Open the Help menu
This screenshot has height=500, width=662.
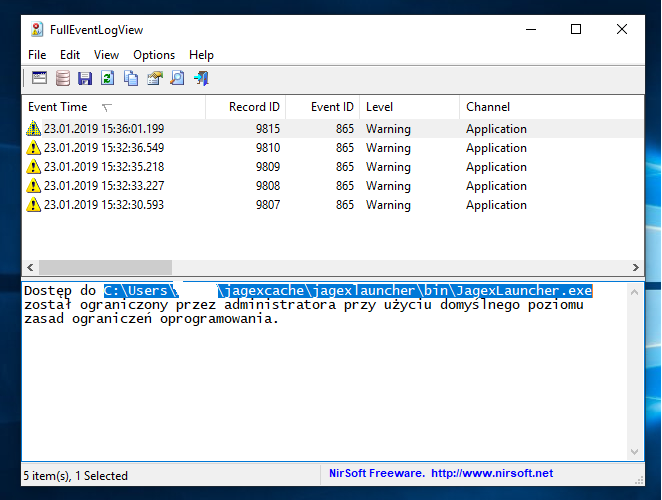point(201,55)
